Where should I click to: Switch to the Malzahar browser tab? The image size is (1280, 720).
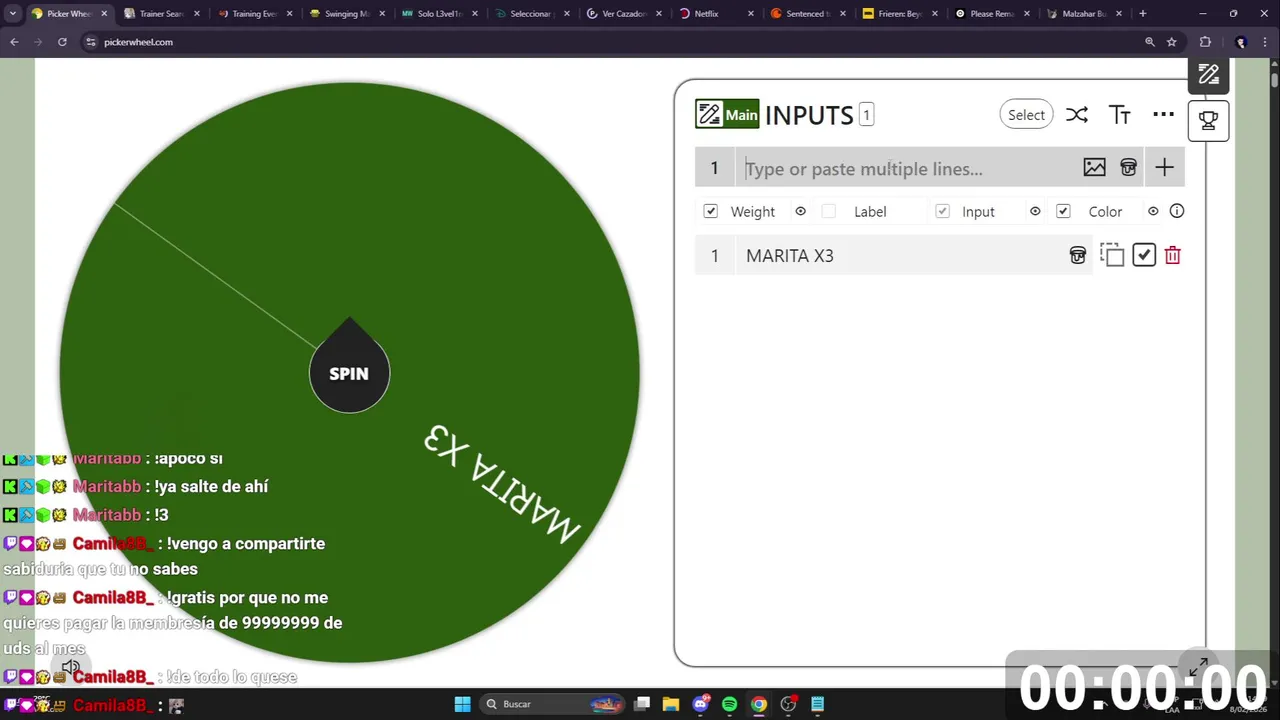tap(1083, 14)
